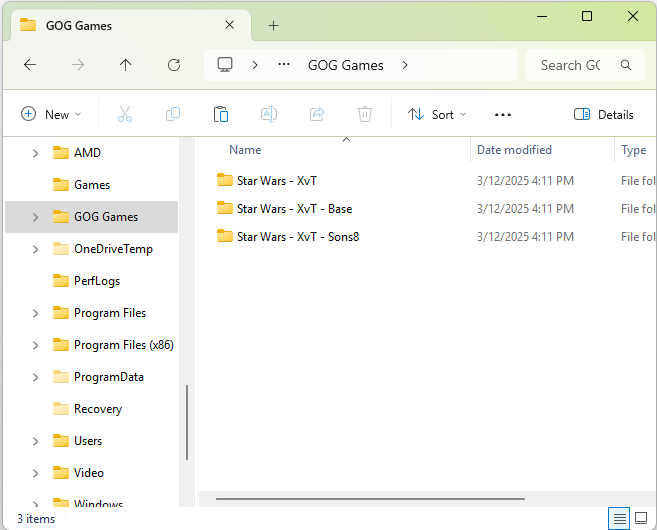Viewport: 657px width, 530px height.
Task: Click the Delete trash icon
Action: (x=365, y=115)
